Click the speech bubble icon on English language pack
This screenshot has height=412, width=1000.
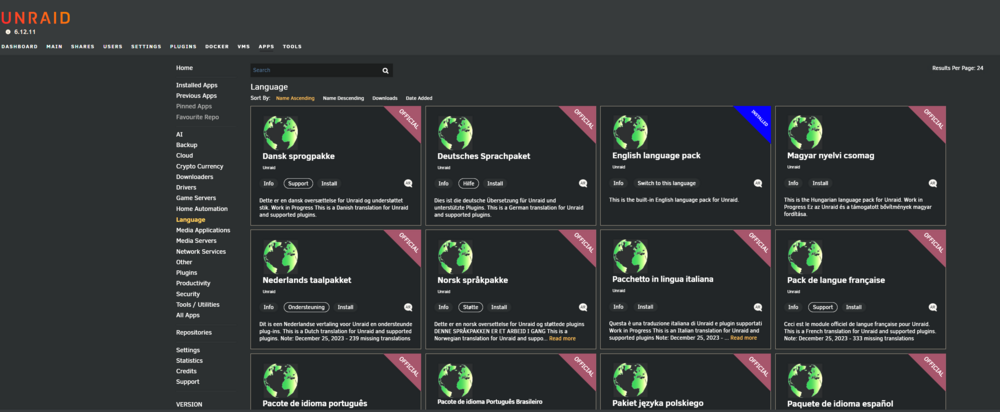[758, 183]
